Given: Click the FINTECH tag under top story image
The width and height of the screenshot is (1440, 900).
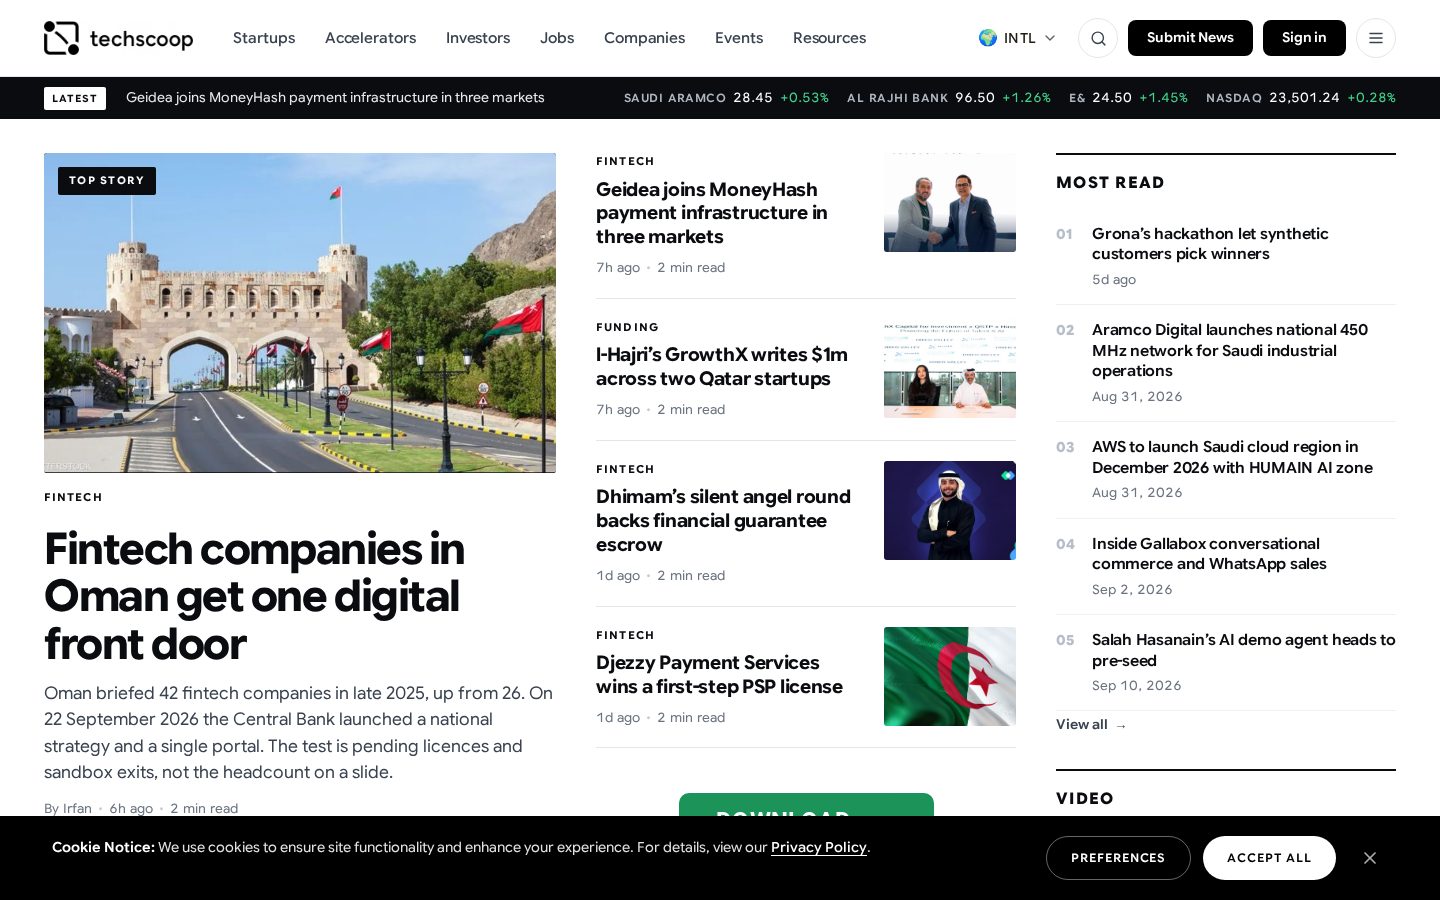Looking at the screenshot, I should pyautogui.click(x=73, y=497).
